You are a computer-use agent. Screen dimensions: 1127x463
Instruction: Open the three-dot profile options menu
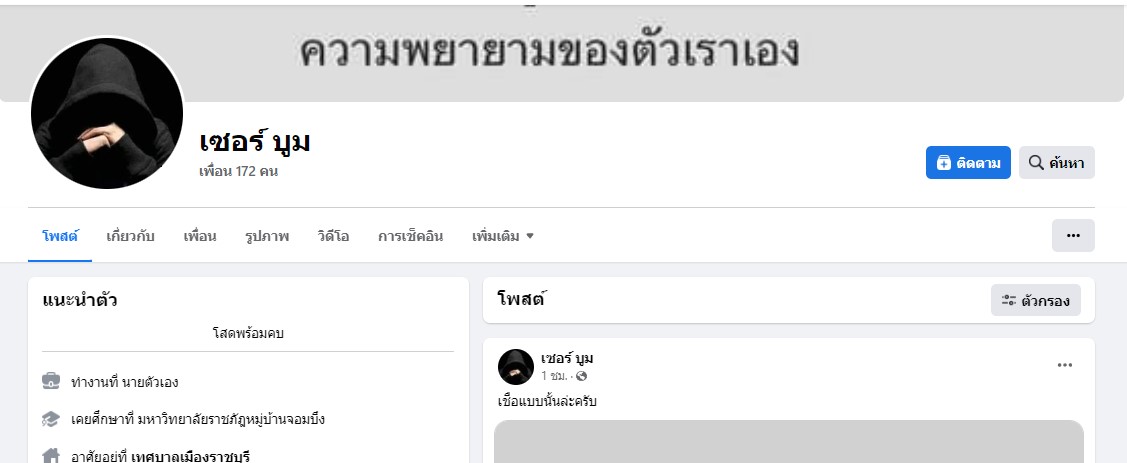(1073, 236)
